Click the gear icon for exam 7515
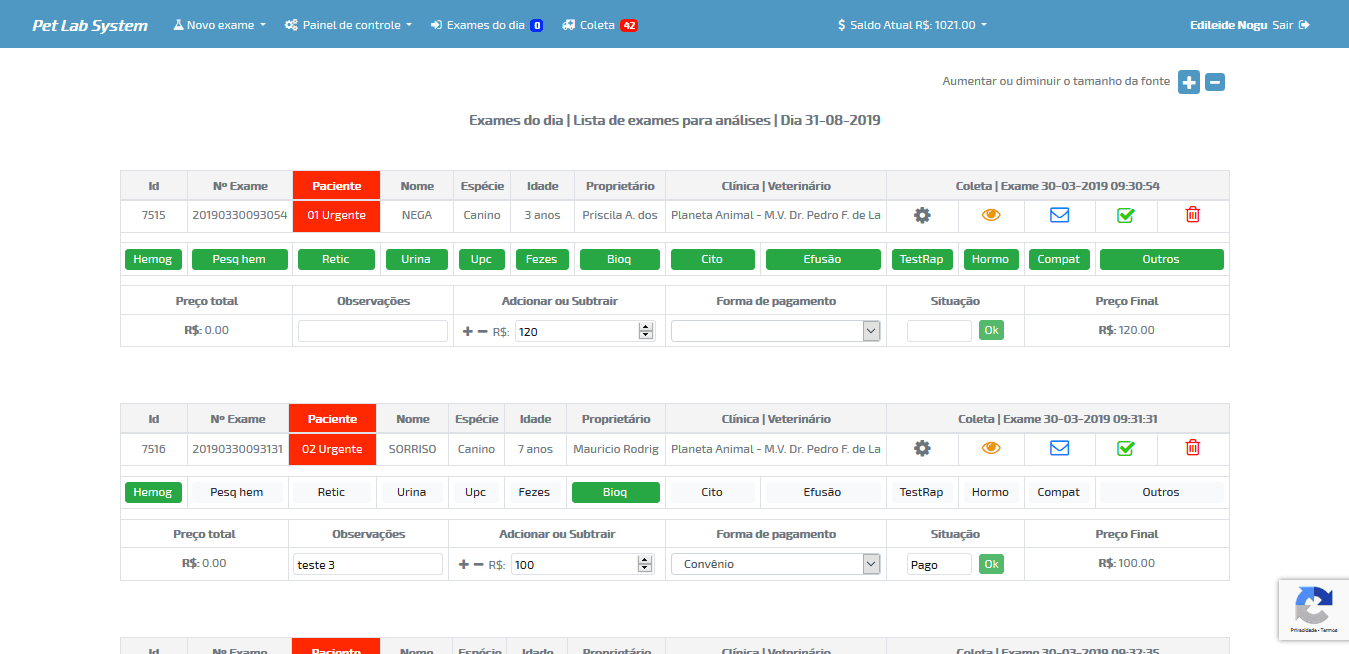The width and height of the screenshot is (1349, 654). click(922, 215)
